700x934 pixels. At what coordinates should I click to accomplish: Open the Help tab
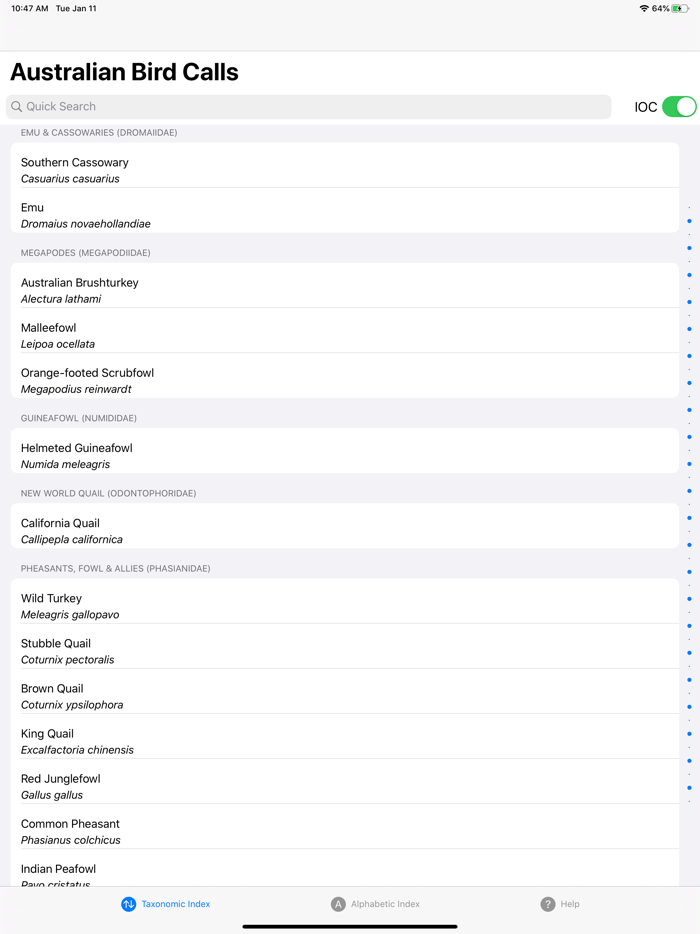pyautogui.click(x=560, y=904)
